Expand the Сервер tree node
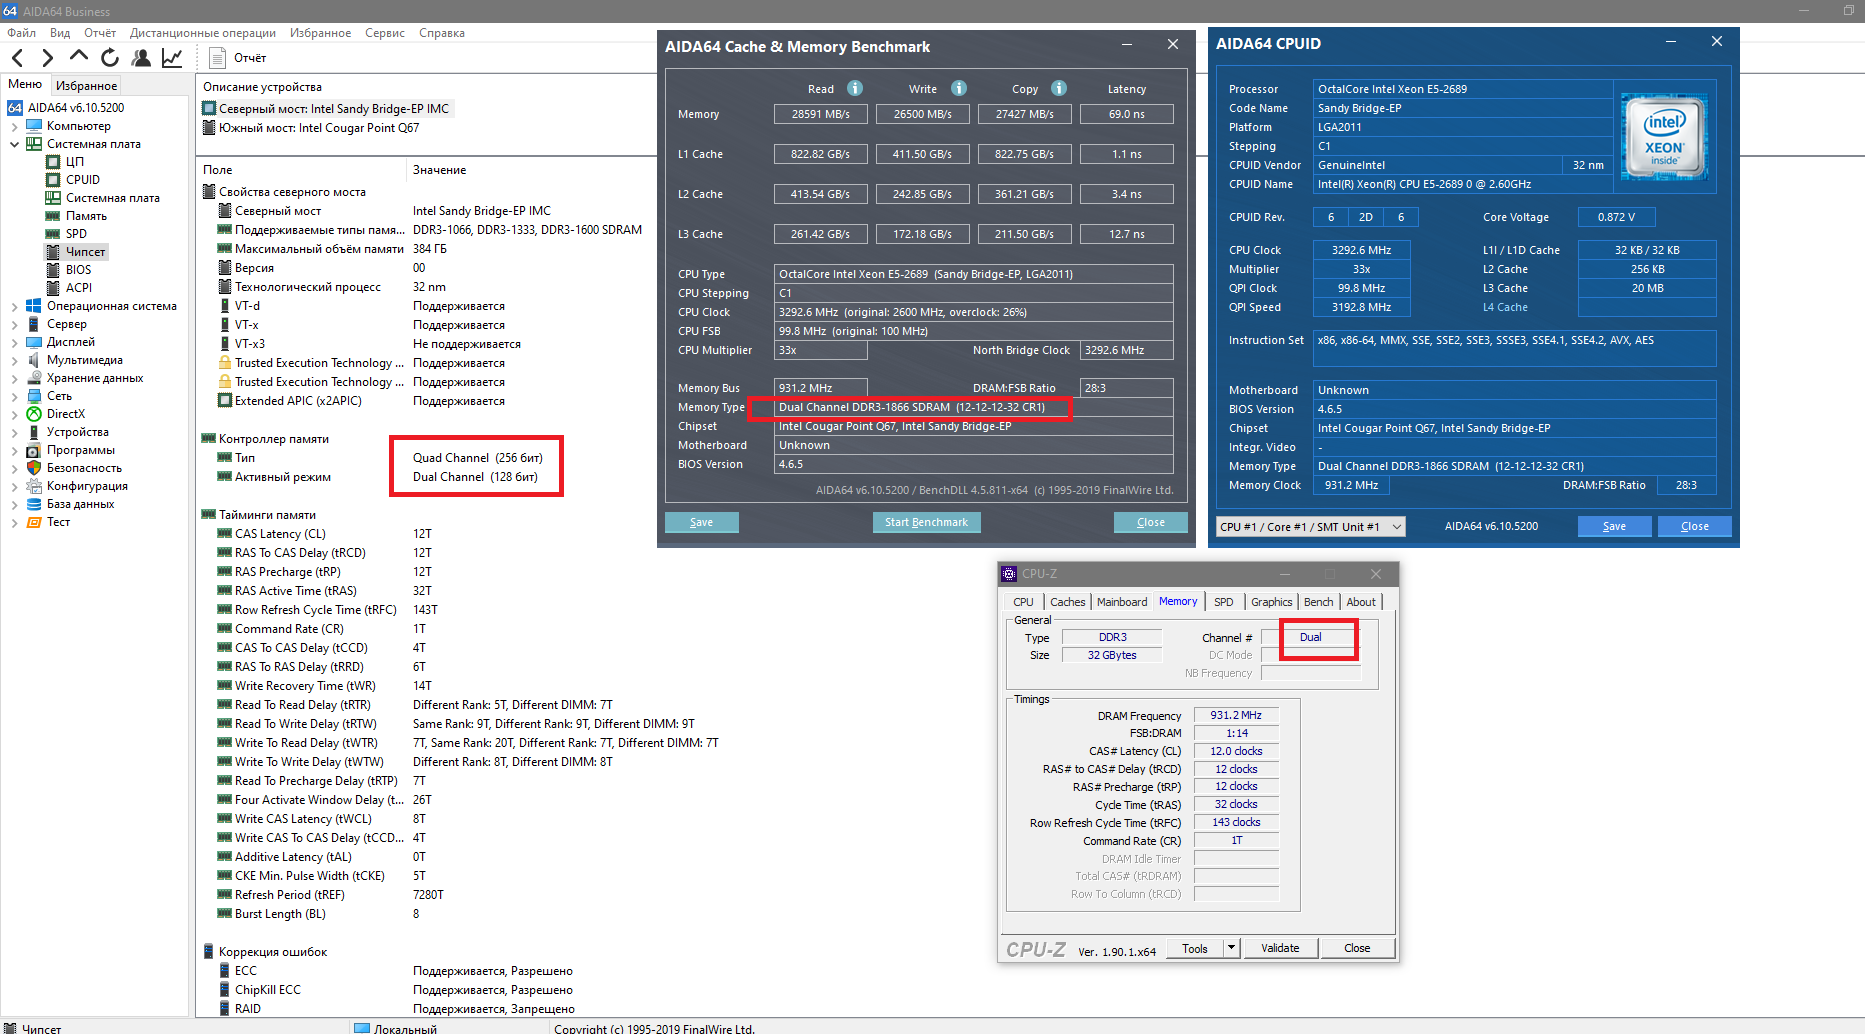The width and height of the screenshot is (1865, 1034). coord(14,325)
